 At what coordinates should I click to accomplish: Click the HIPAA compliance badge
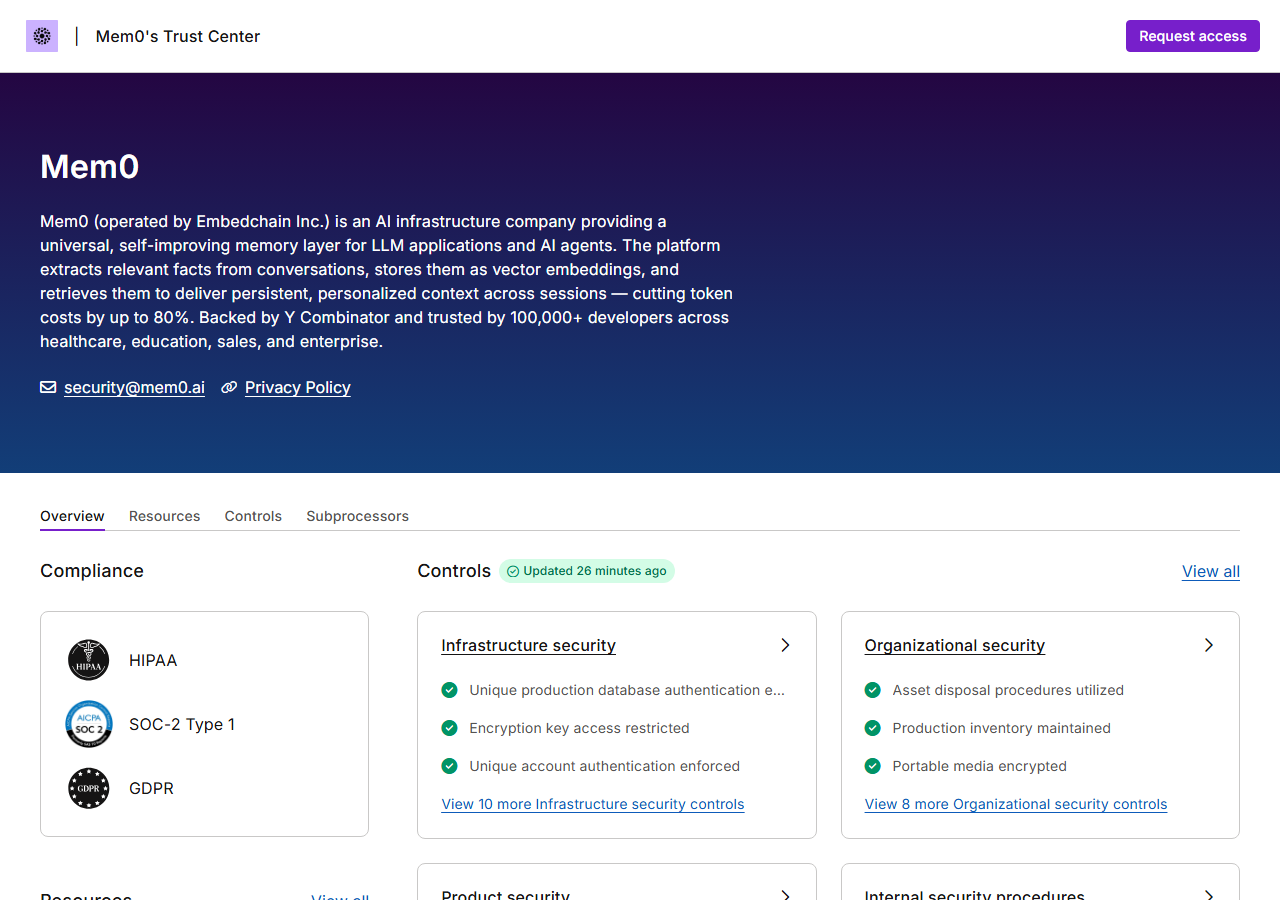tap(89, 660)
